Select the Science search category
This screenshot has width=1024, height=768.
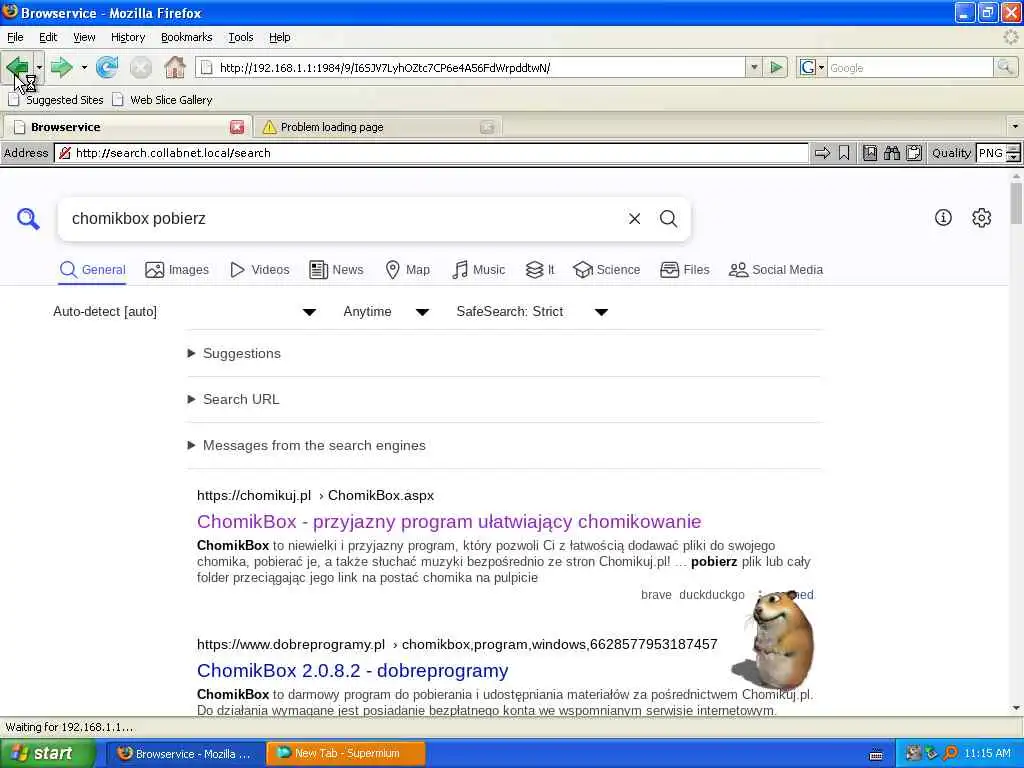[x=607, y=270]
